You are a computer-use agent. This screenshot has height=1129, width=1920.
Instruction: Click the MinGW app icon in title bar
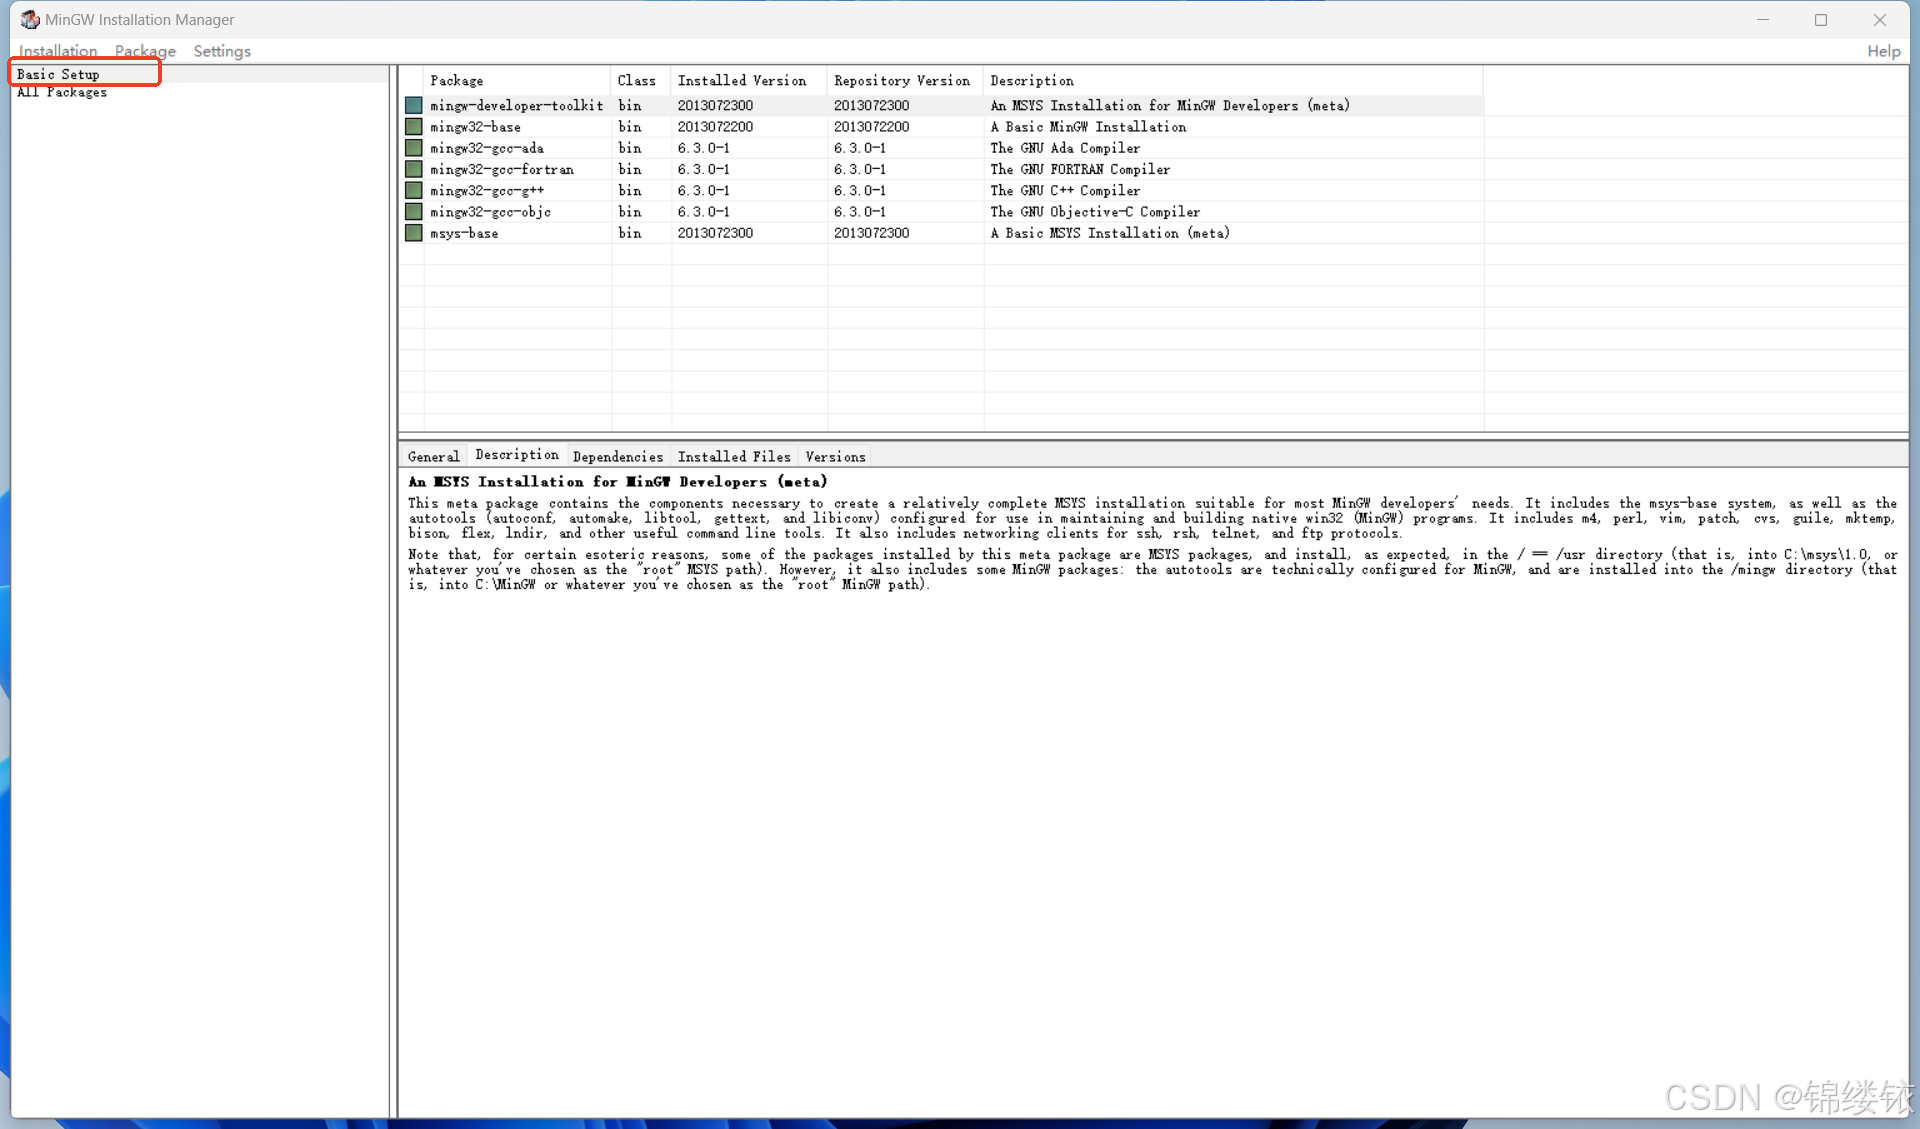tap(30, 19)
